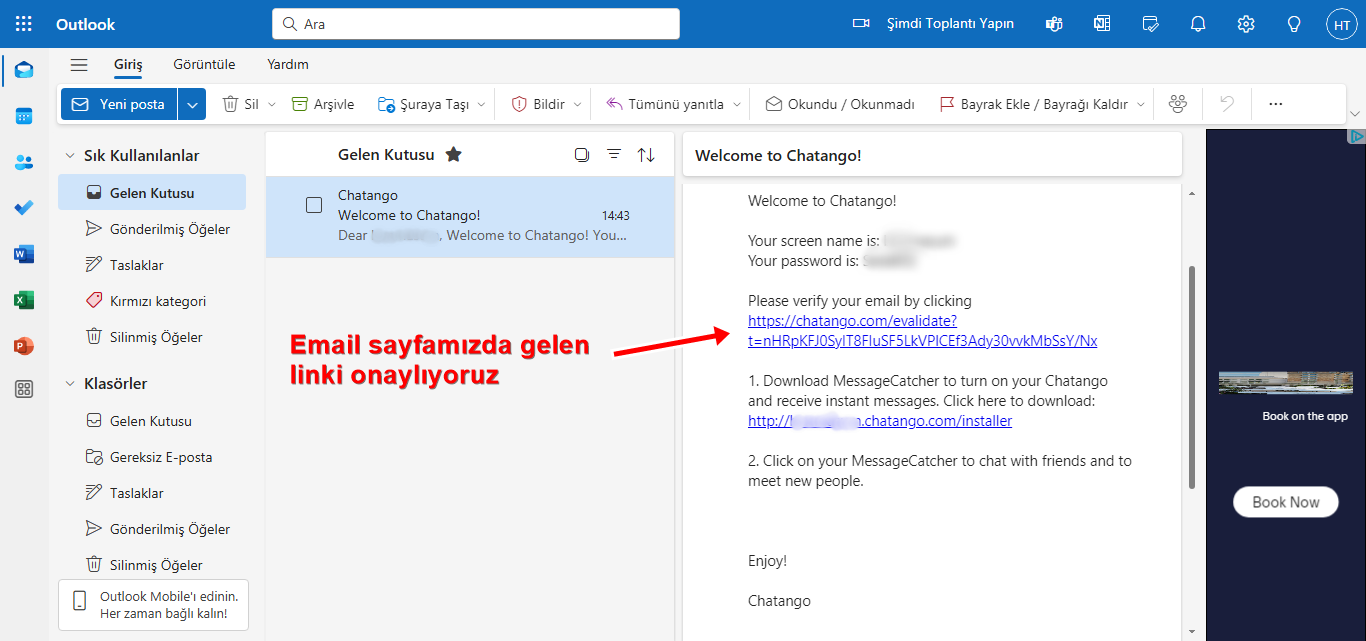1366x641 pixels.
Task: Open the Bayrak Ekle dropdown arrow
Action: tap(1141, 104)
